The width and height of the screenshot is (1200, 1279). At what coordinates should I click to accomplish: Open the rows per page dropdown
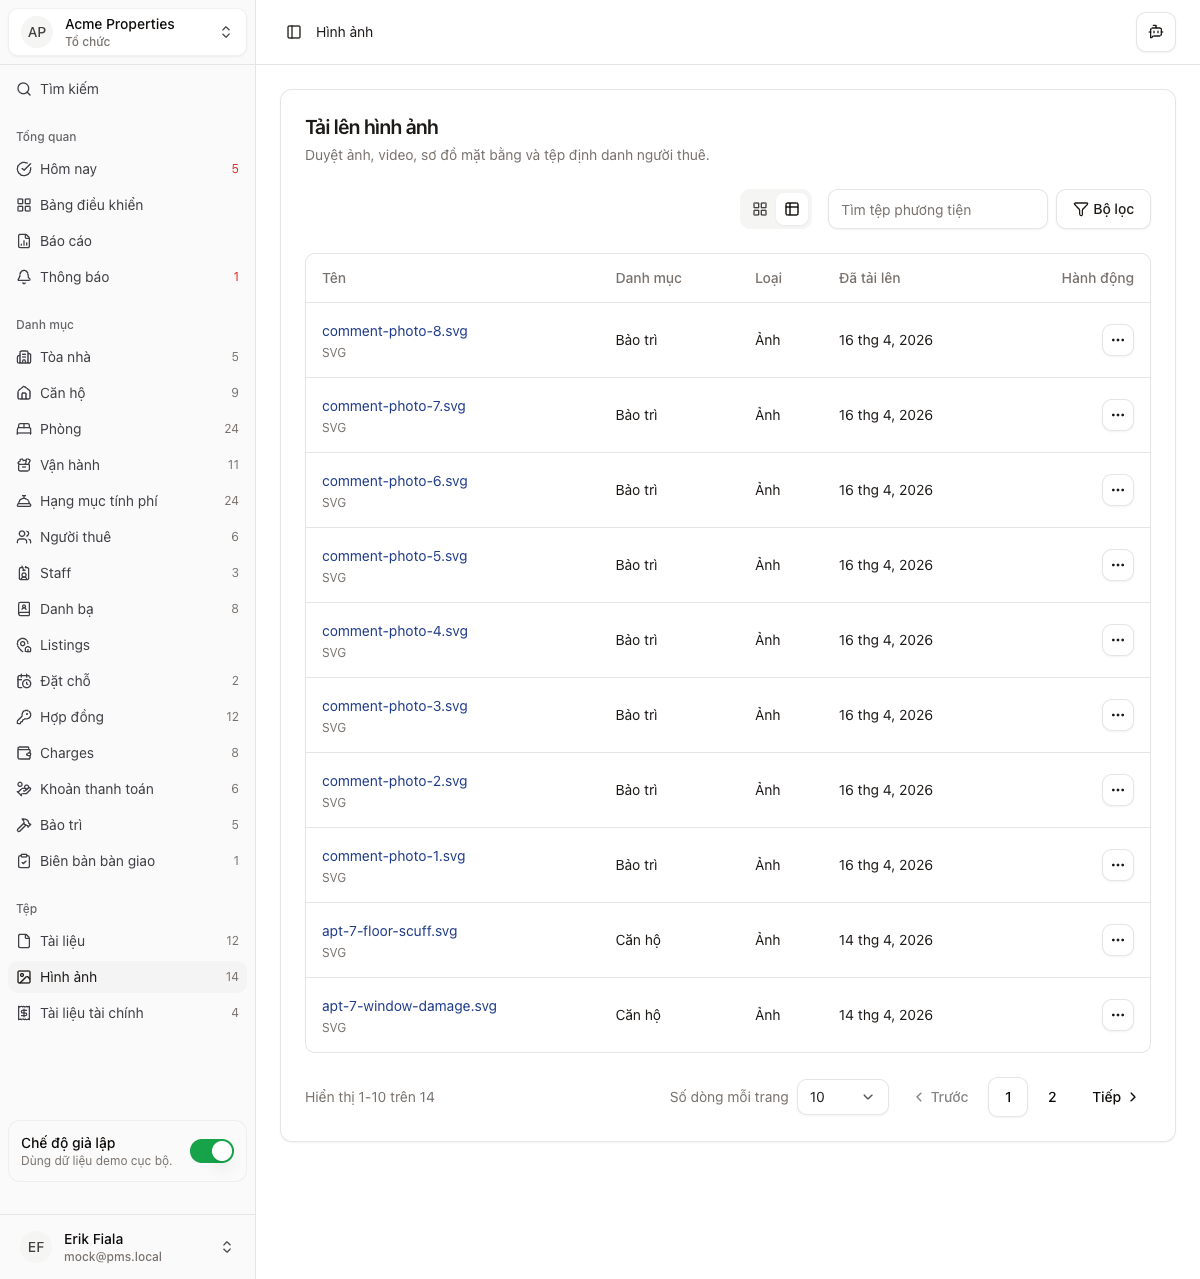[842, 1097]
